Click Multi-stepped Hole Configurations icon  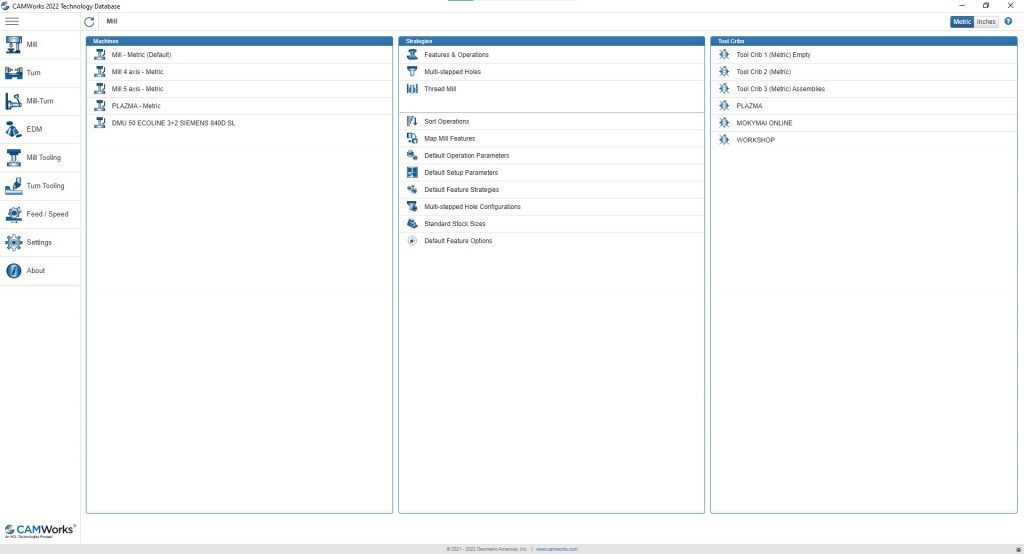coord(412,206)
